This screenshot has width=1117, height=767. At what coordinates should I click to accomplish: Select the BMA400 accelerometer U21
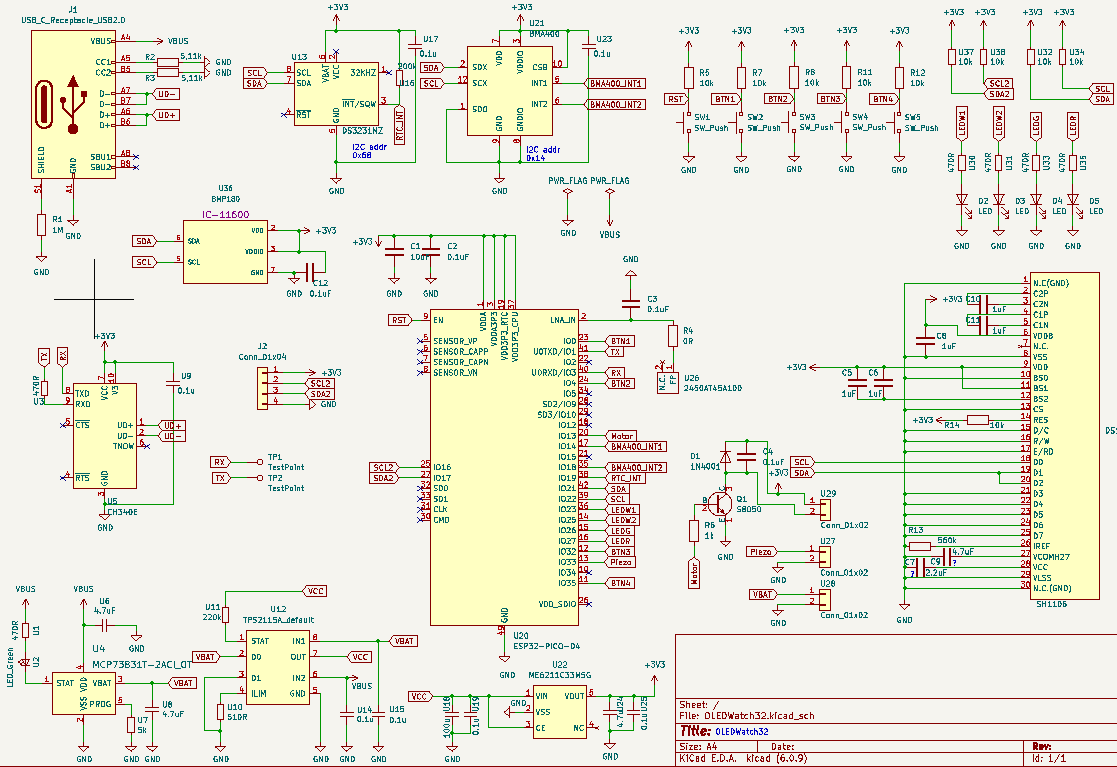coord(509,90)
